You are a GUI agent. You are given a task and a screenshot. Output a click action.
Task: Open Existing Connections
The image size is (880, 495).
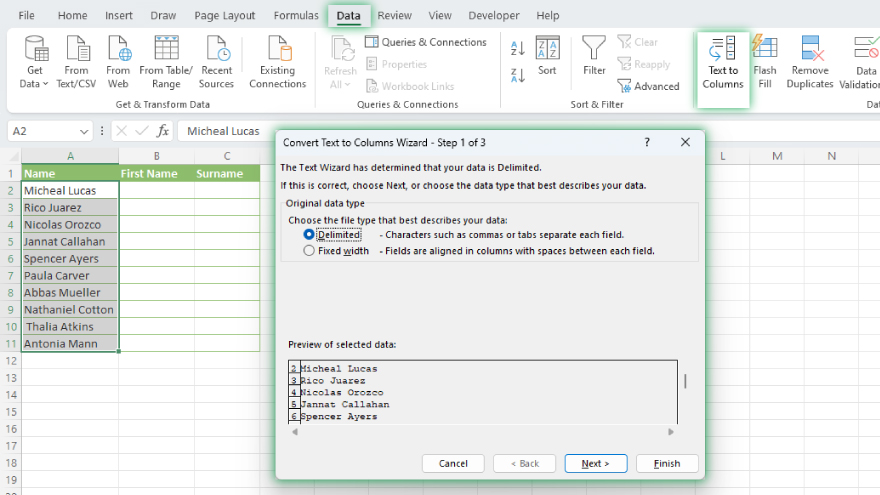pyautogui.click(x=278, y=62)
